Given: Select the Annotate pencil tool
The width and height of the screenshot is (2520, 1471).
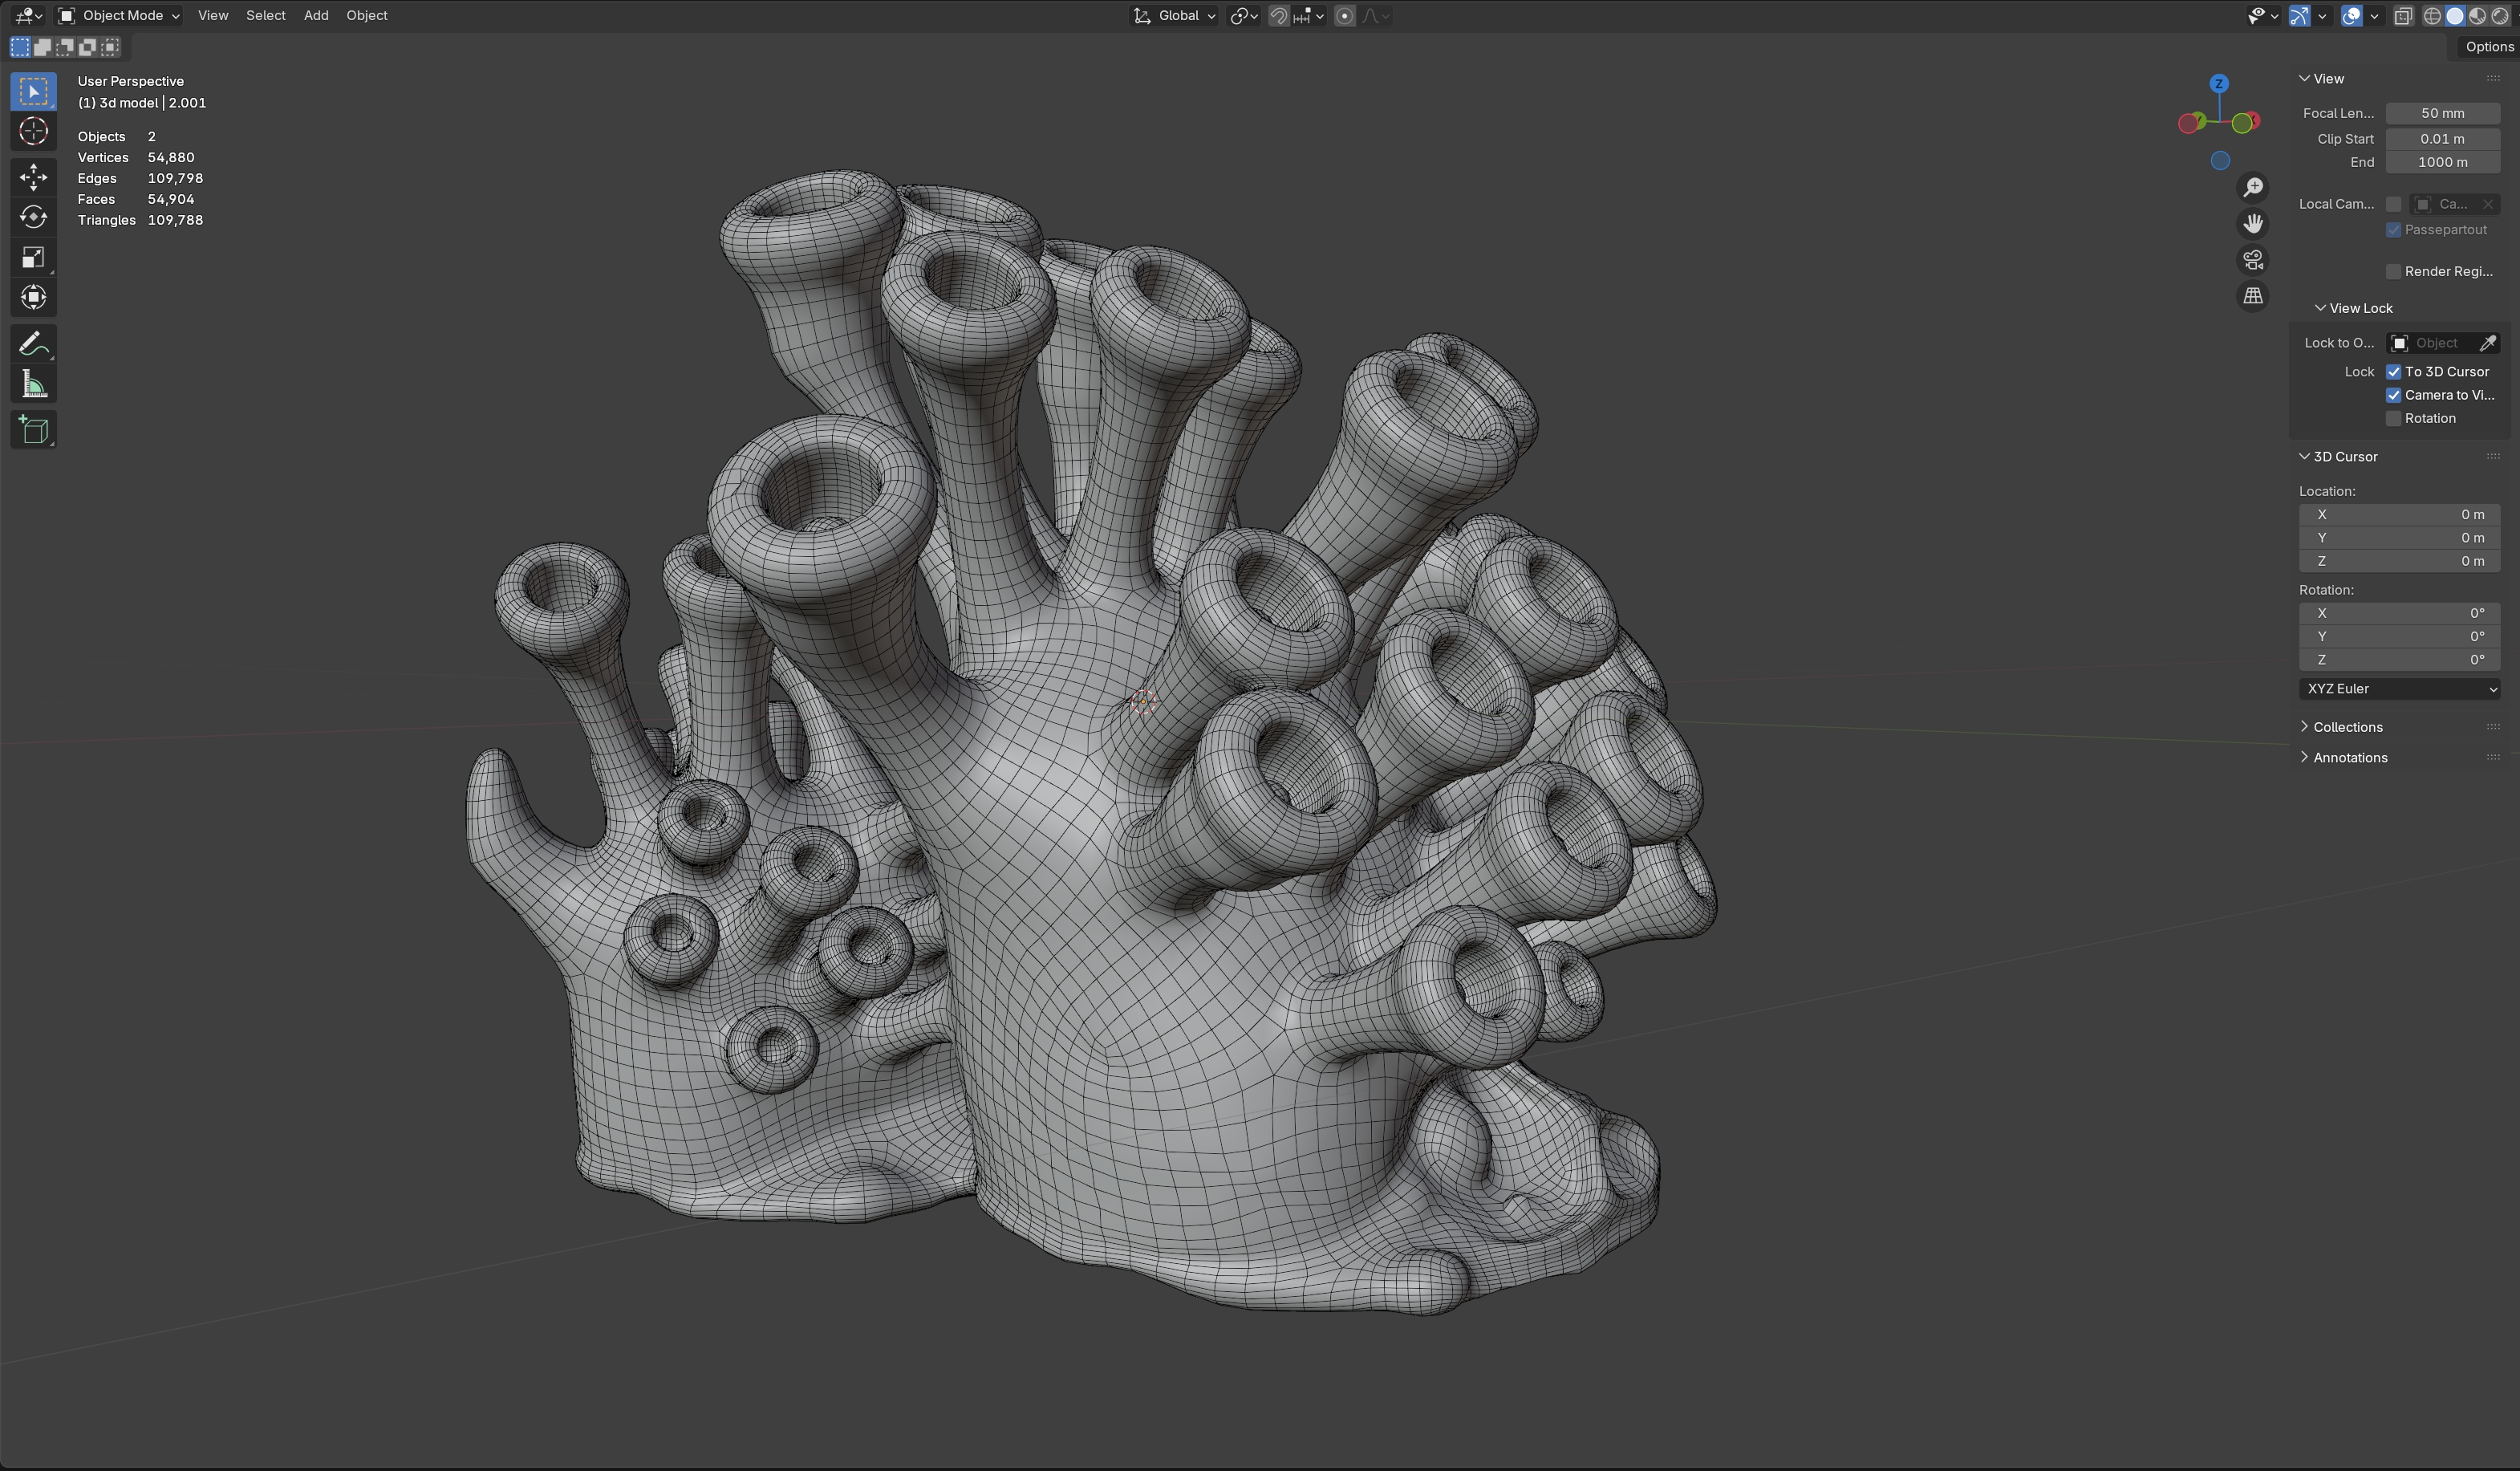Looking at the screenshot, I should coord(33,344).
